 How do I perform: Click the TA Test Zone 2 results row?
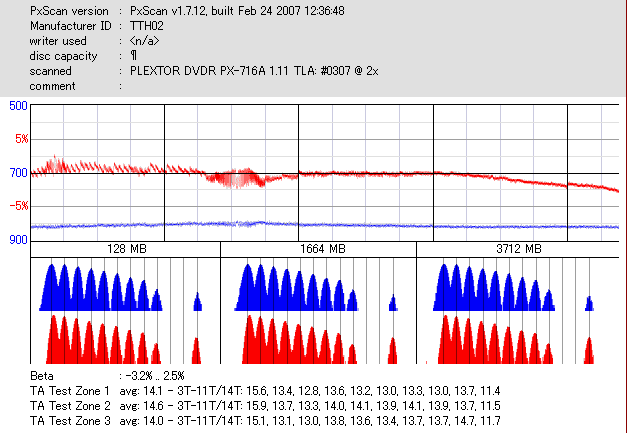point(265,406)
